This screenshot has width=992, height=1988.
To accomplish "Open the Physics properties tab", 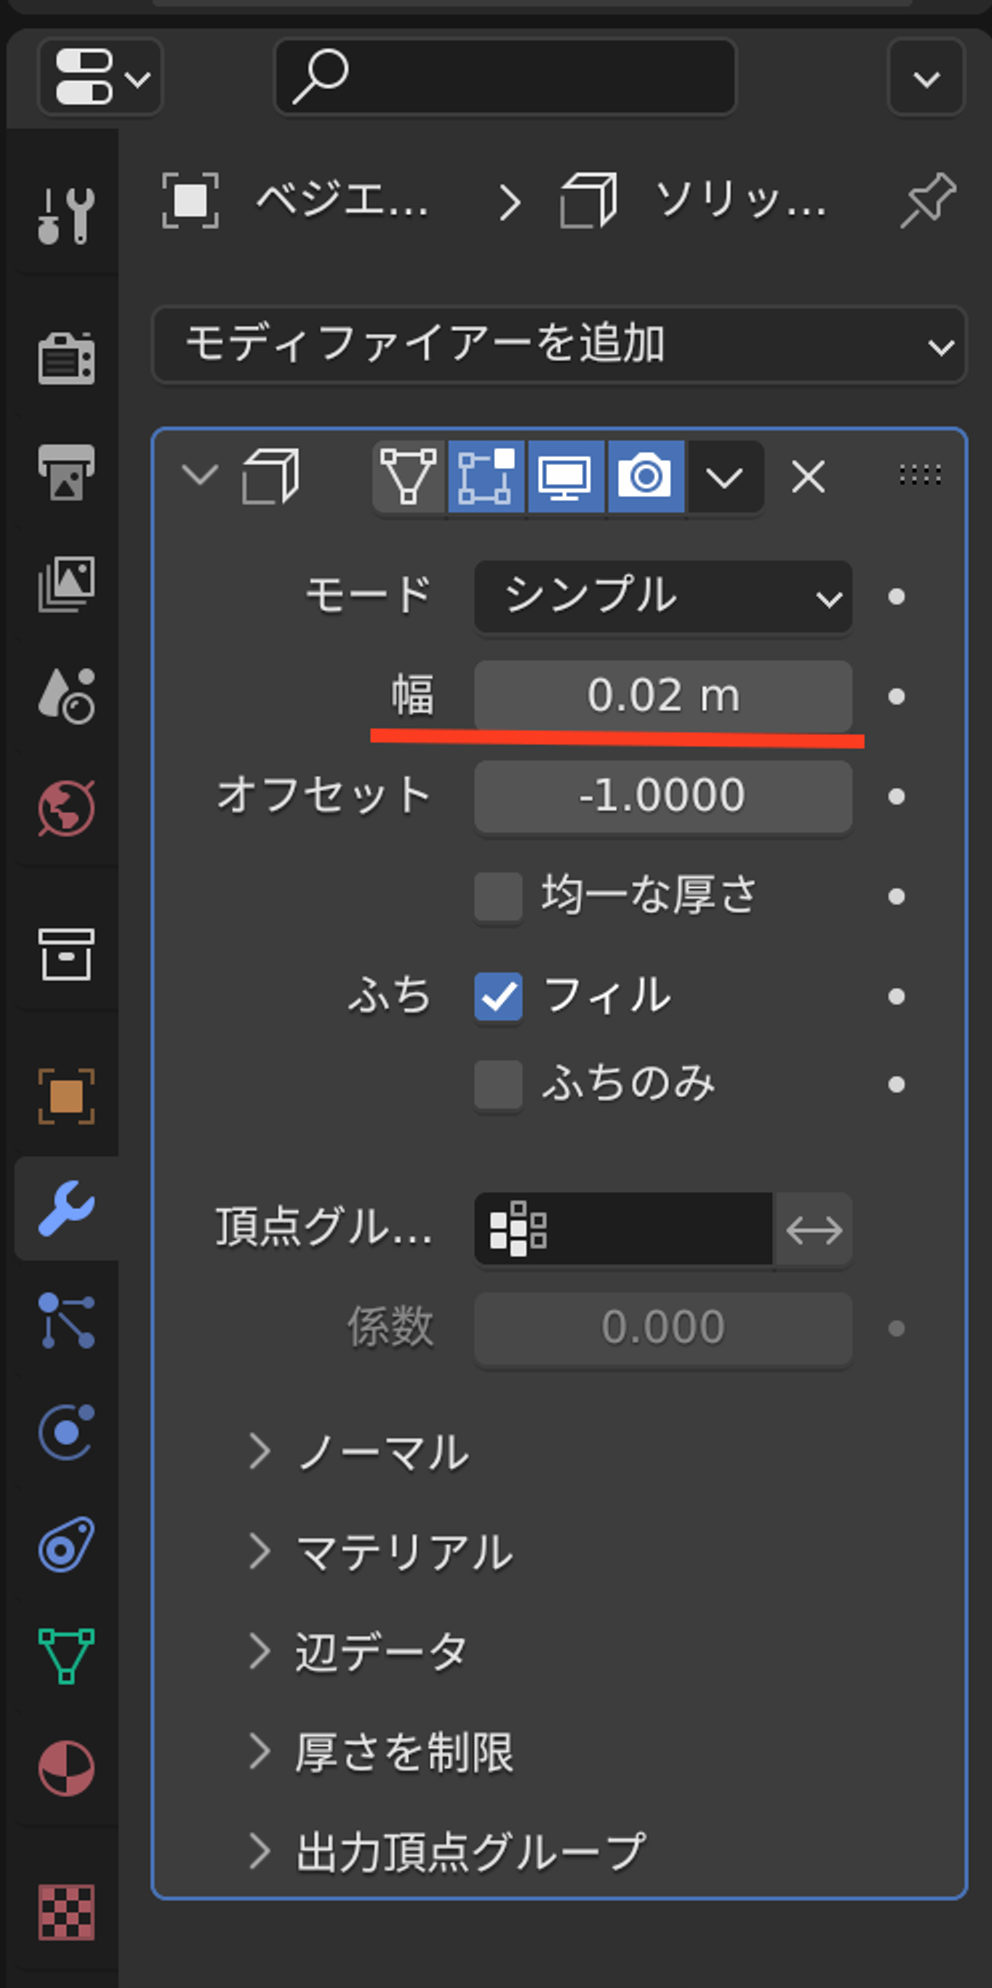I will (66, 1432).
